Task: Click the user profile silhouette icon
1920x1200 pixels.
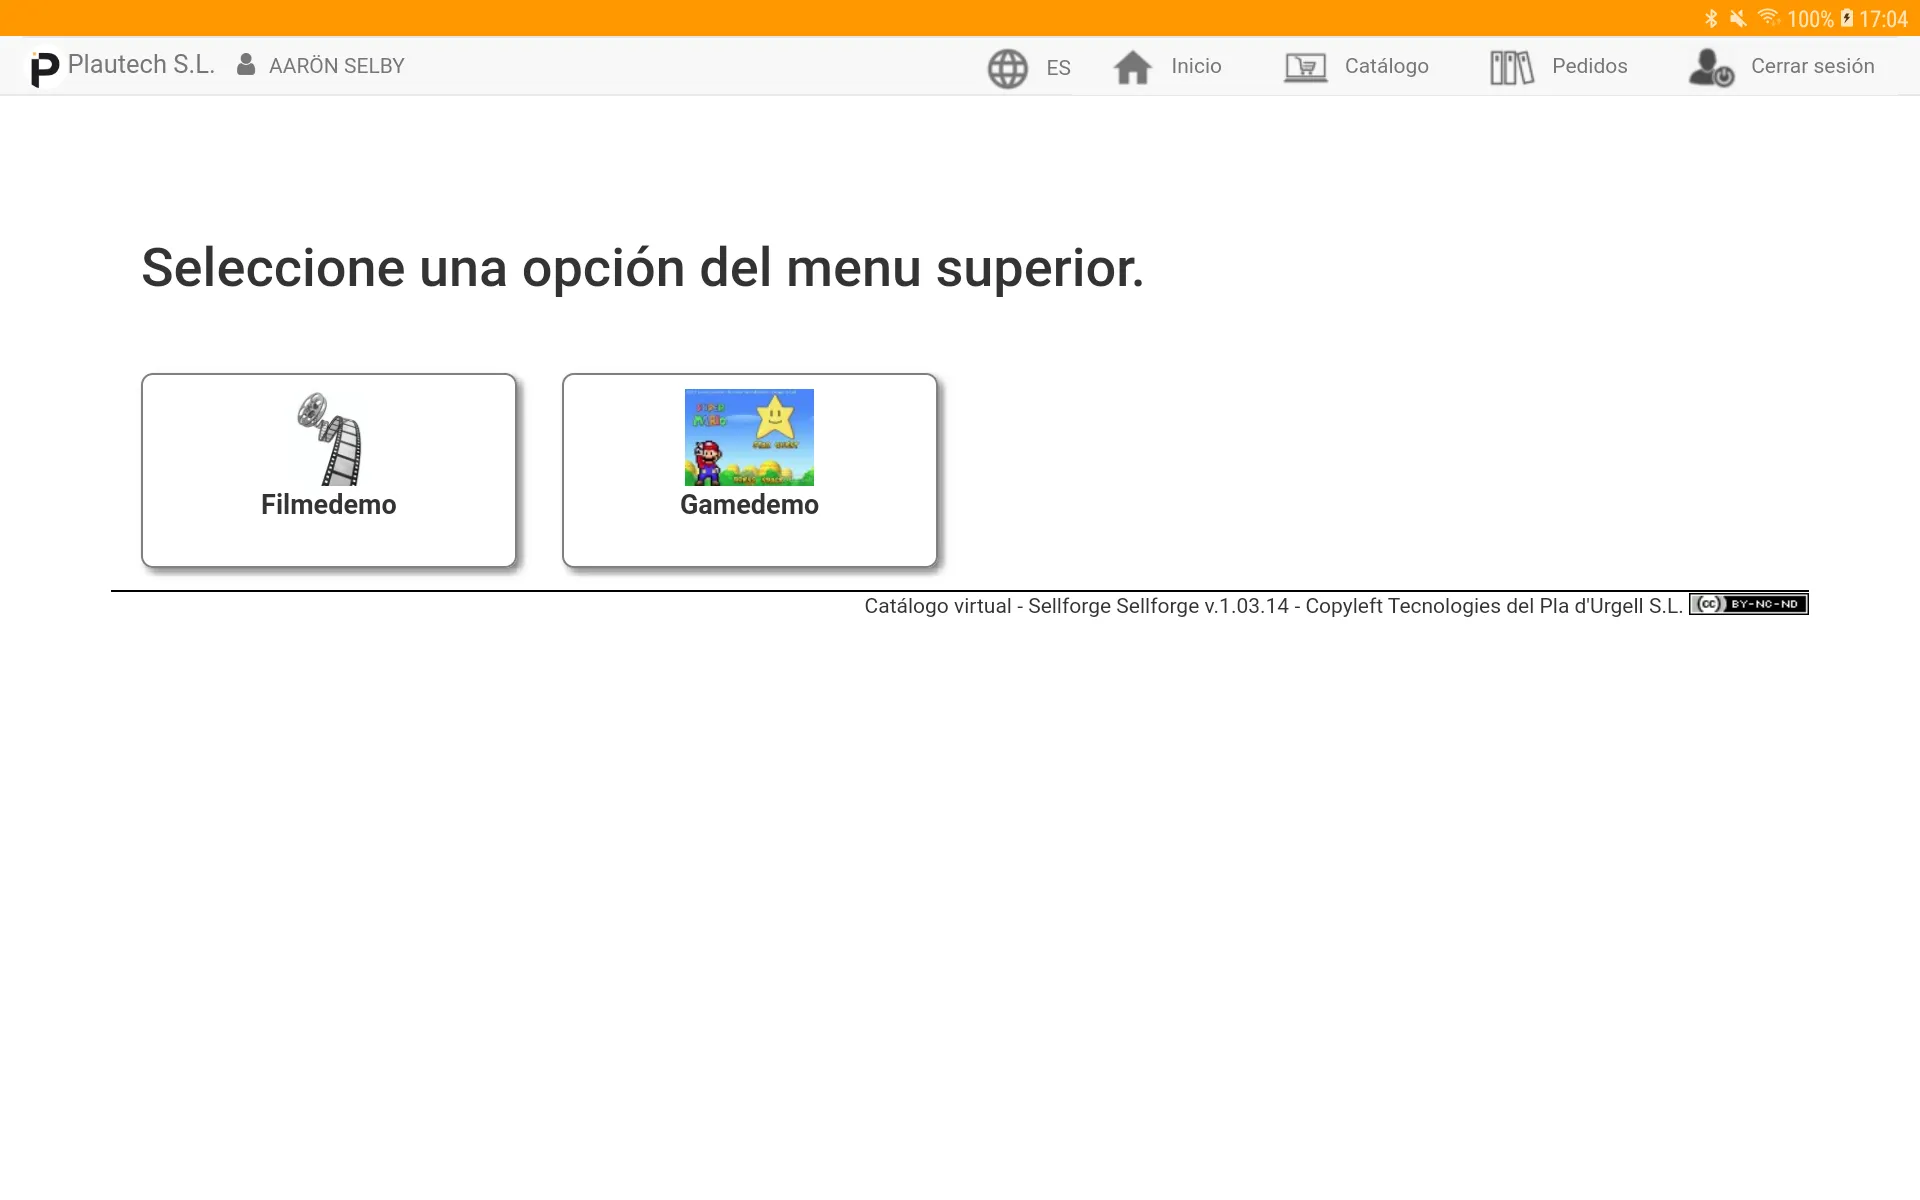Action: click(246, 65)
